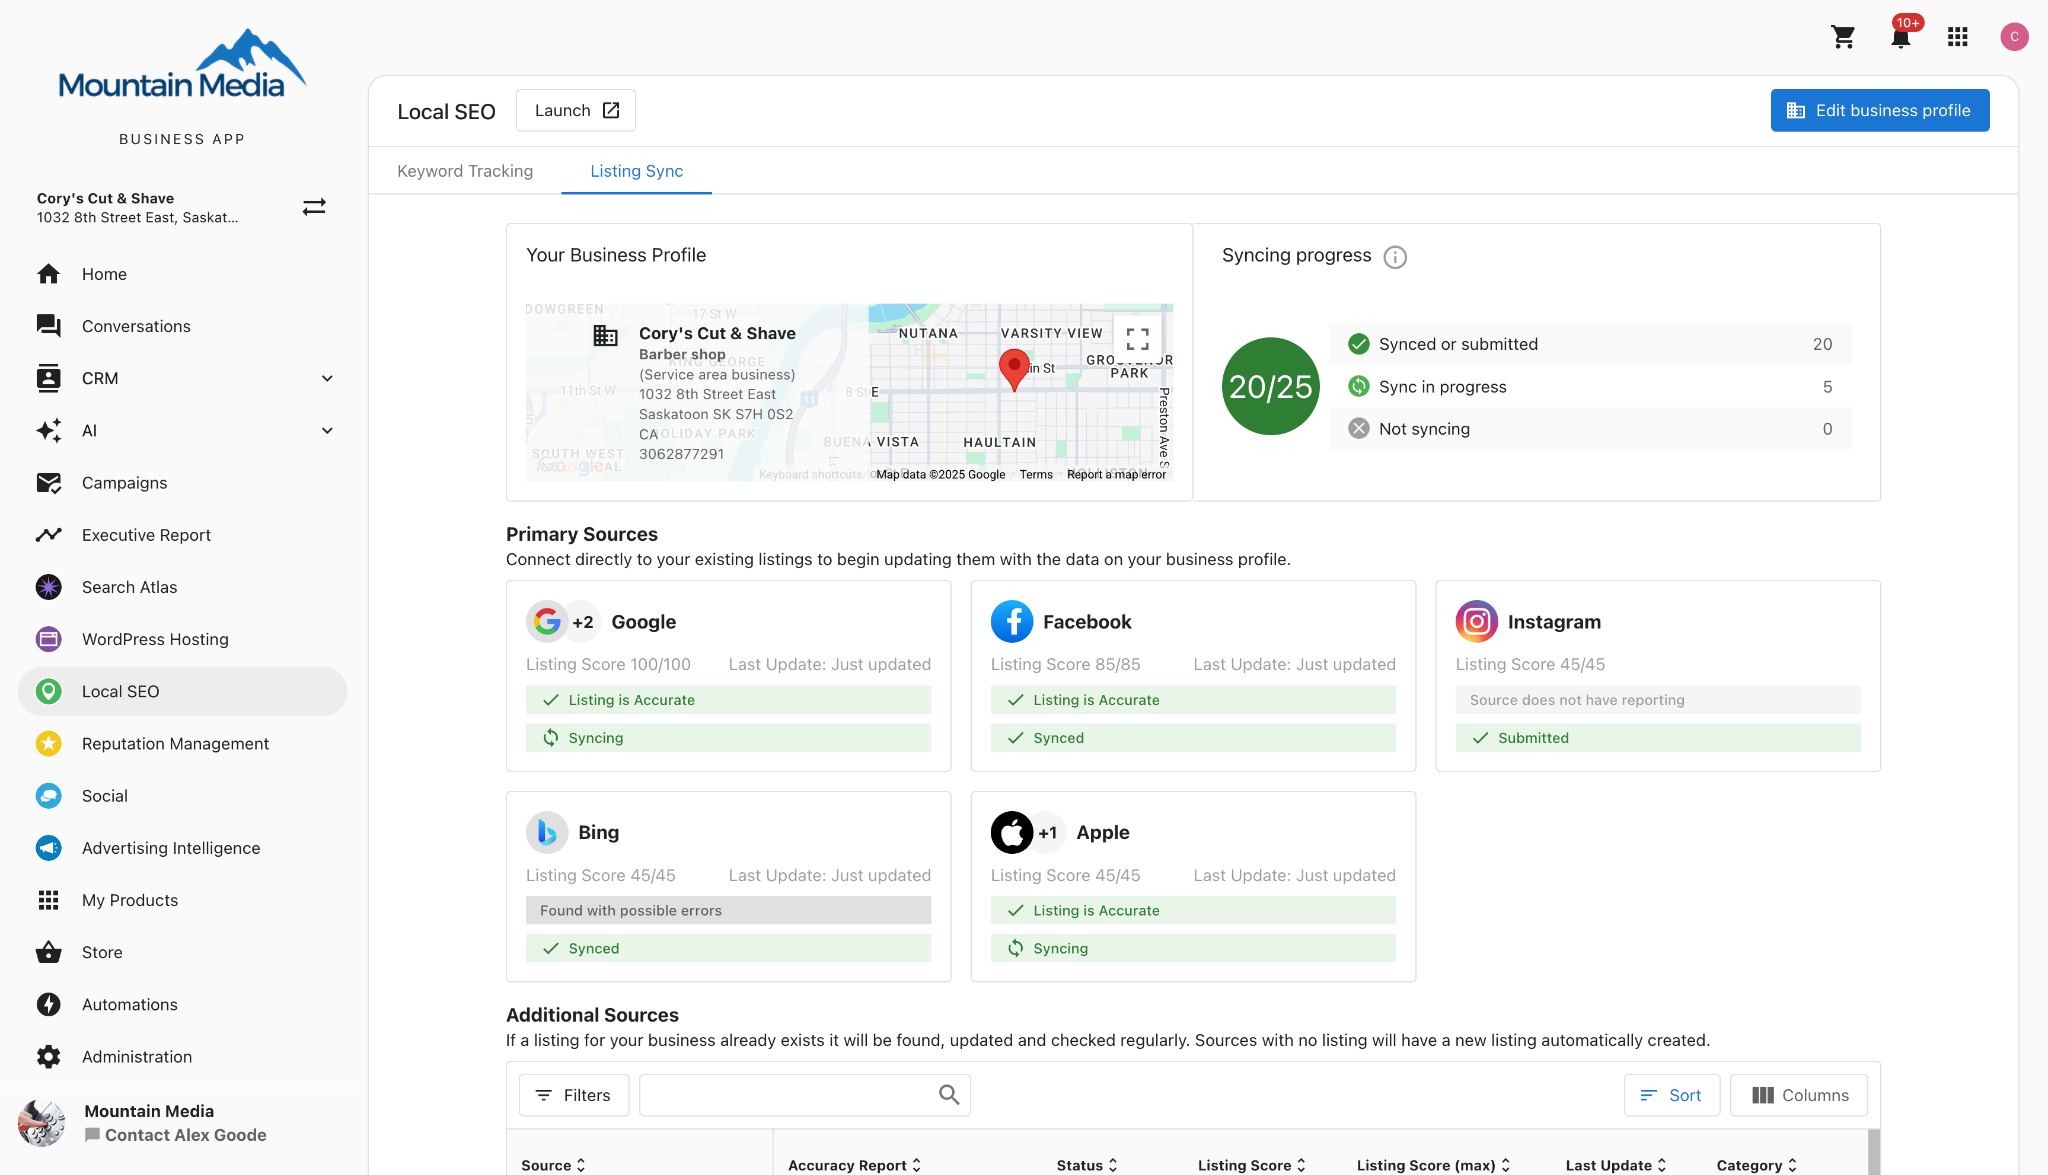
Task: Open WordPress Hosting from the sidebar
Action: [154, 639]
